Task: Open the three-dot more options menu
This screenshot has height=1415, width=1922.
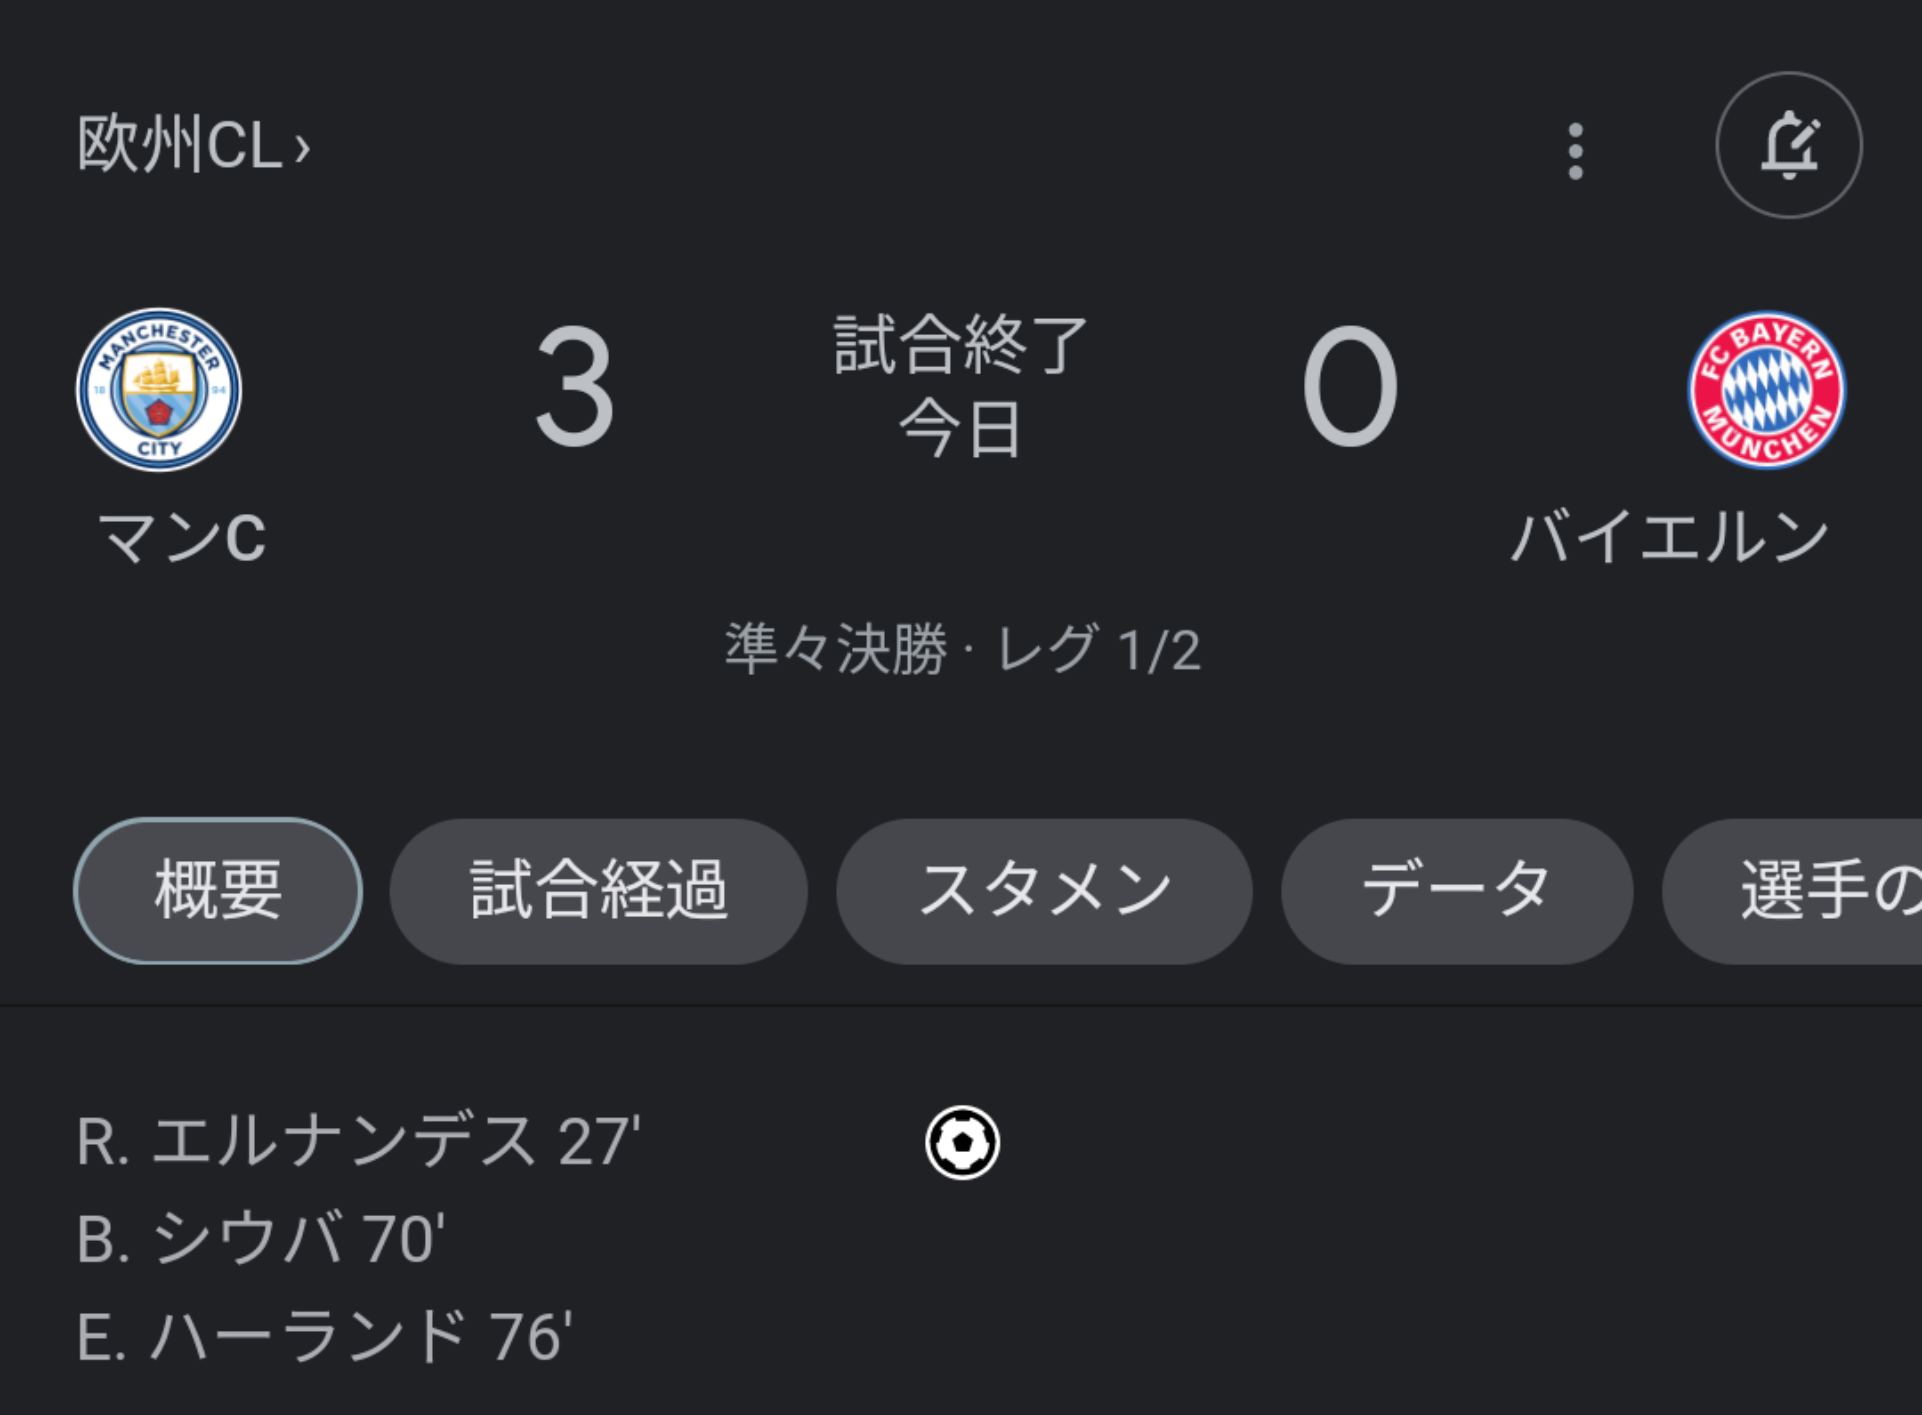Action: tap(1575, 151)
